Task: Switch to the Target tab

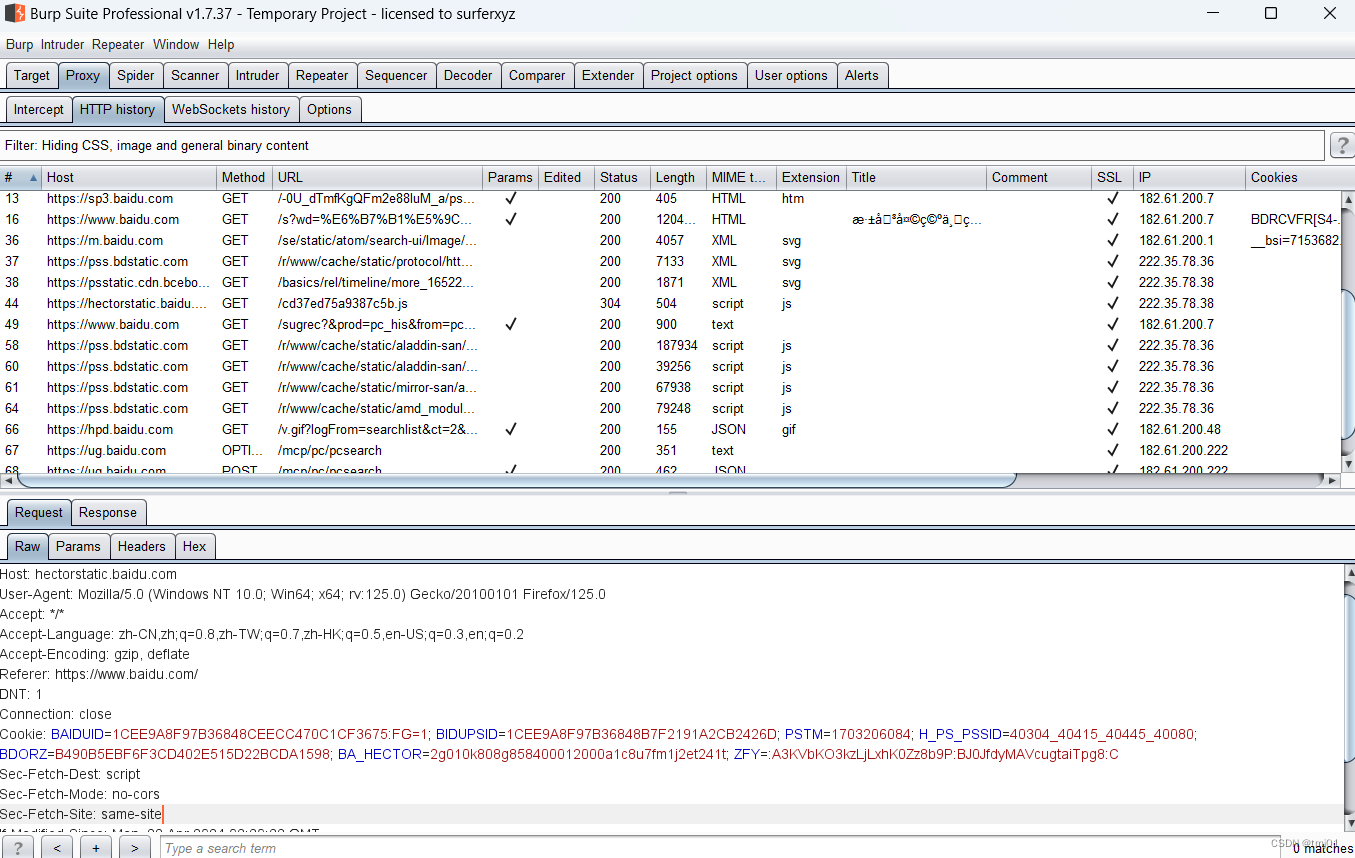Action: coord(32,75)
